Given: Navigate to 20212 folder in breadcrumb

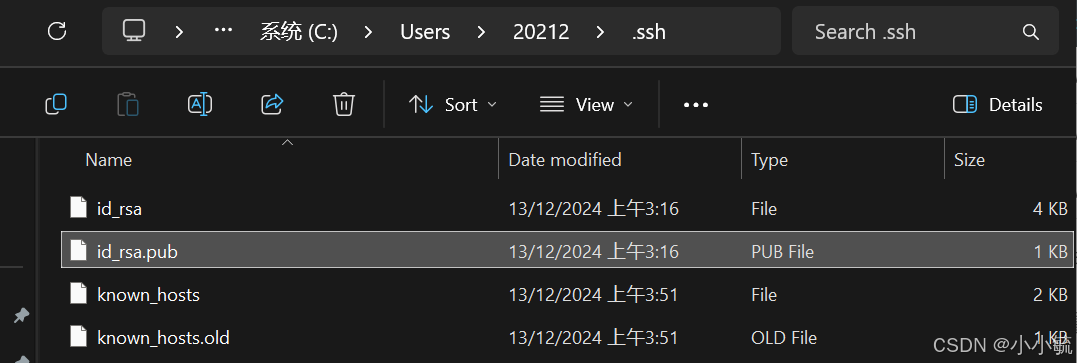Looking at the screenshot, I should click(541, 32).
